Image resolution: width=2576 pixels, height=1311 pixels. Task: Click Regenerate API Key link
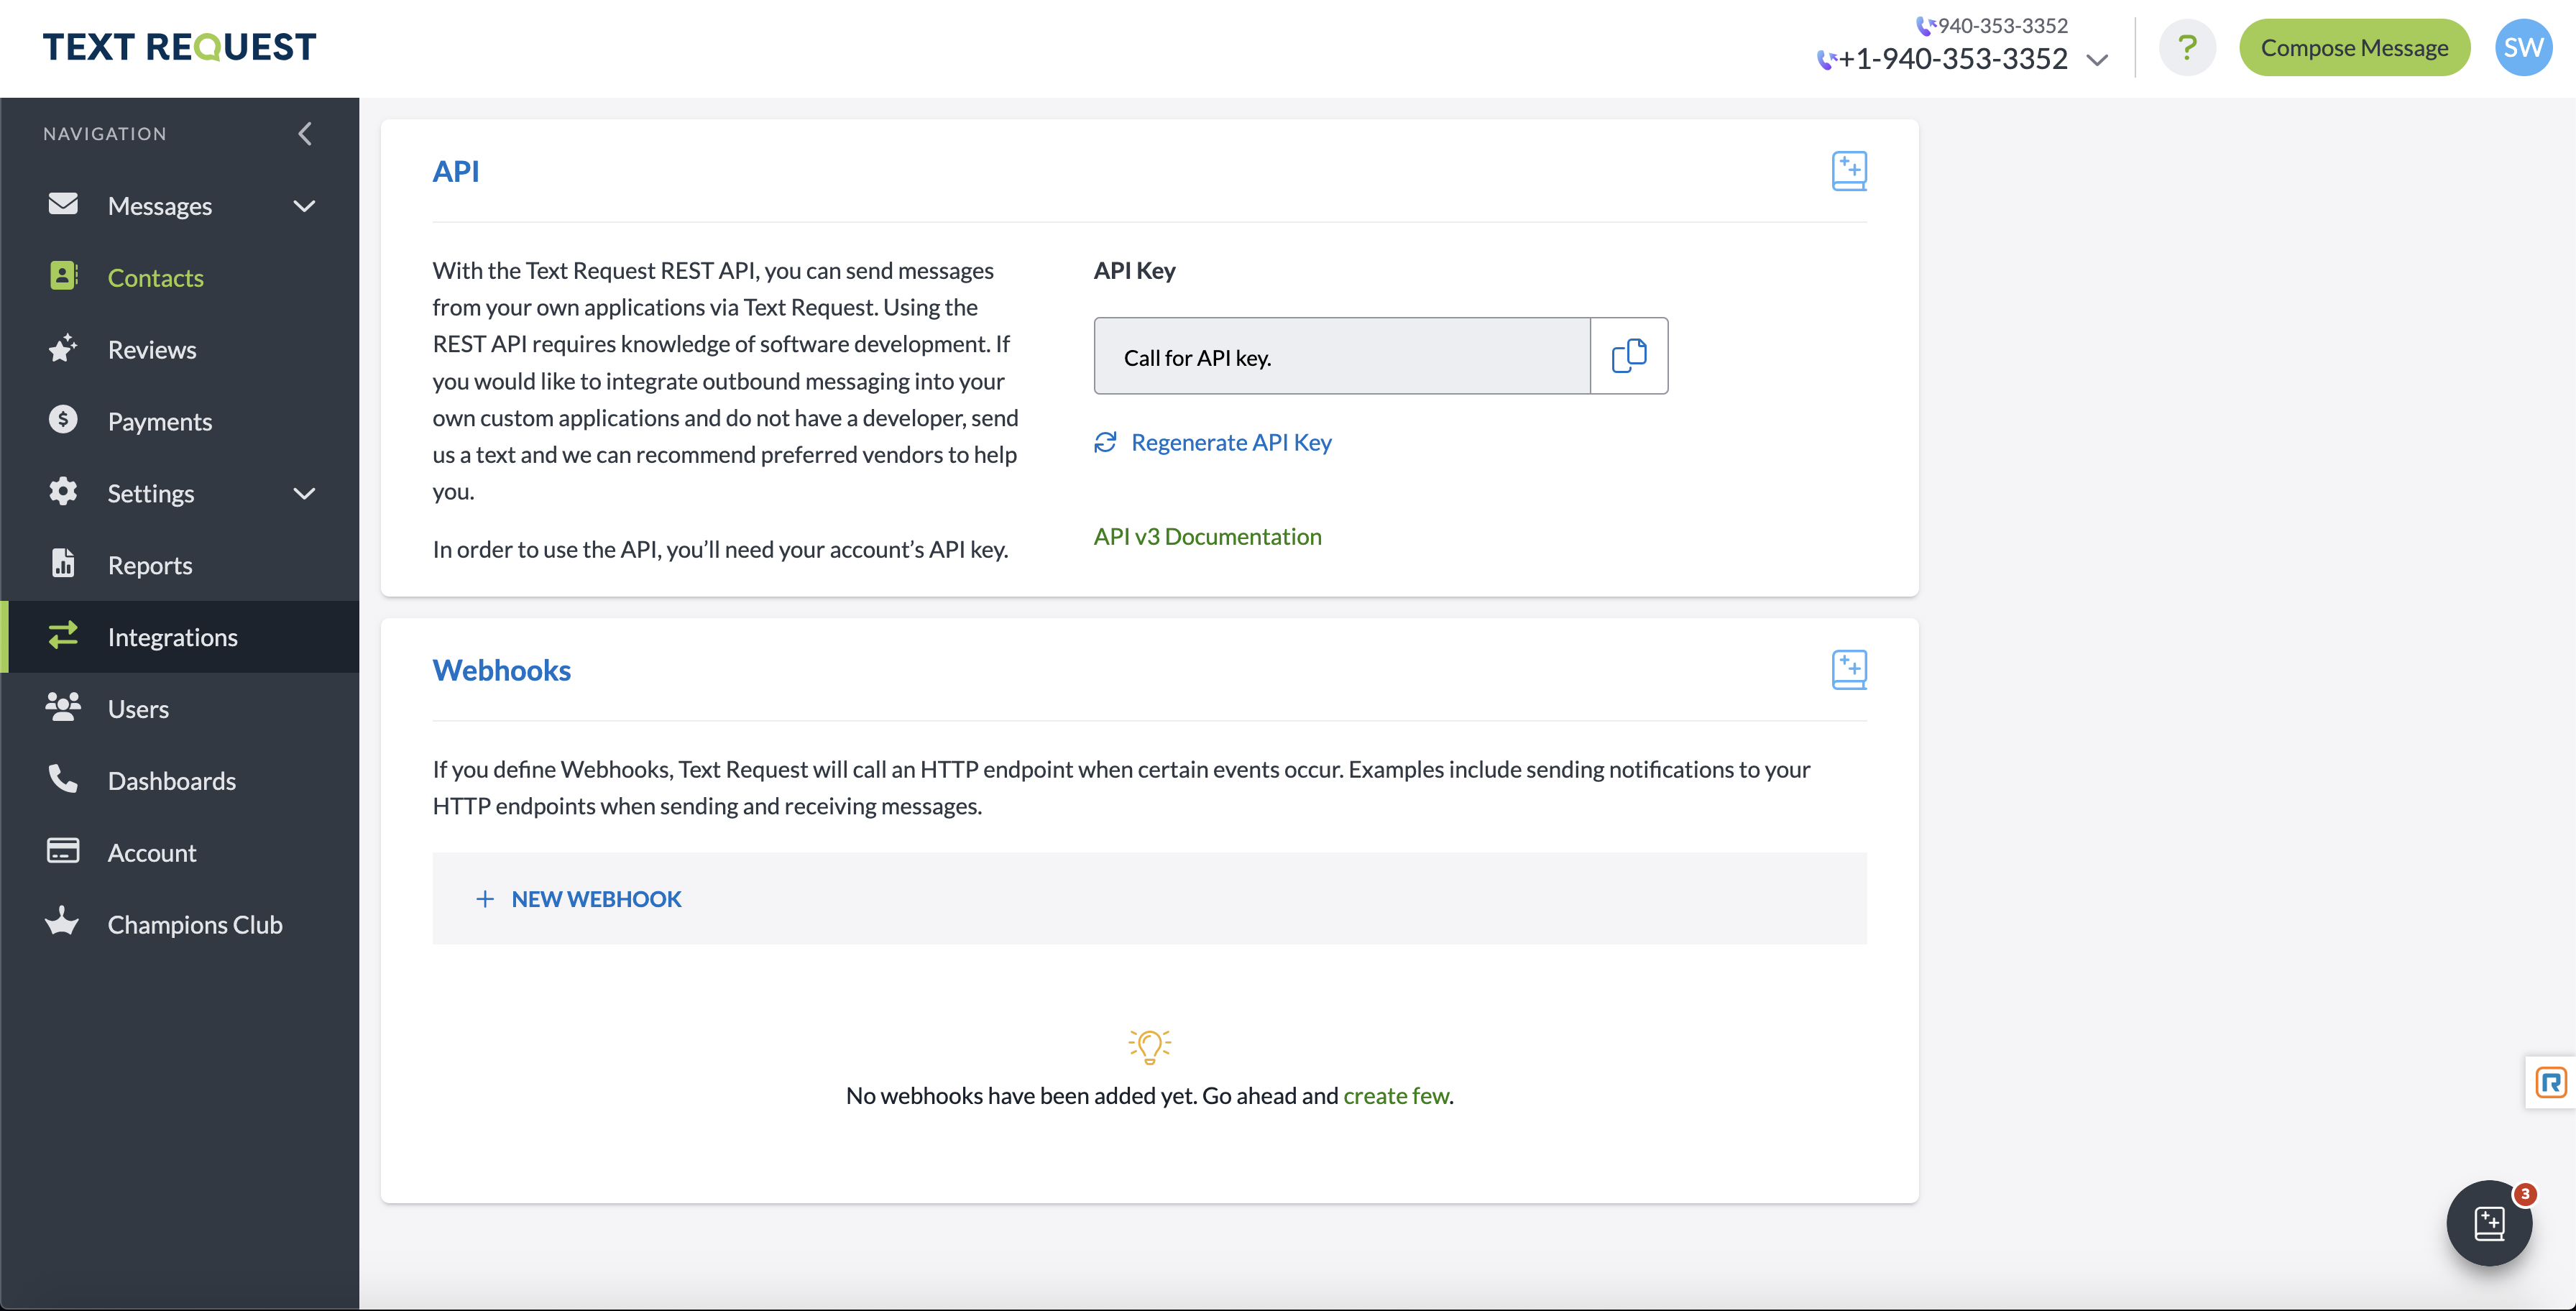pyautogui.click(x=1231, y=443)
